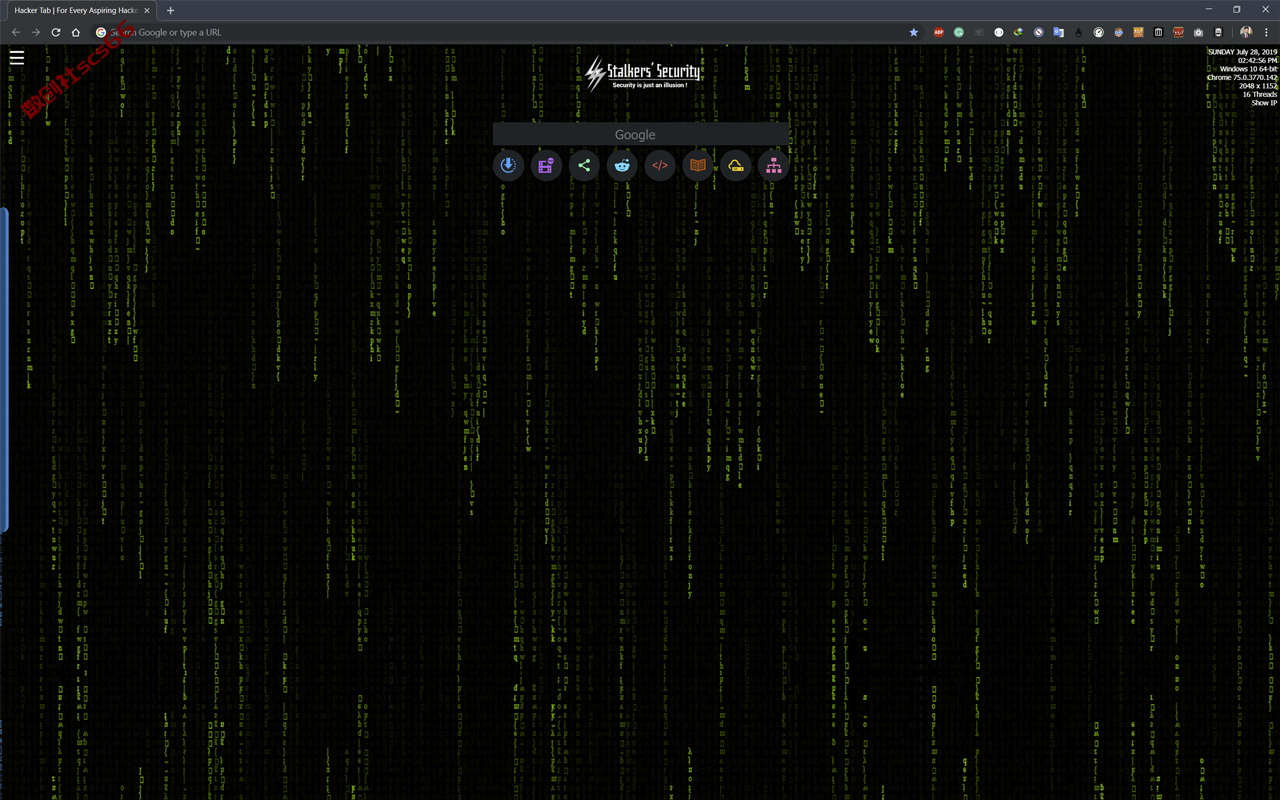Open the red book extension icon

point(1178,32)
